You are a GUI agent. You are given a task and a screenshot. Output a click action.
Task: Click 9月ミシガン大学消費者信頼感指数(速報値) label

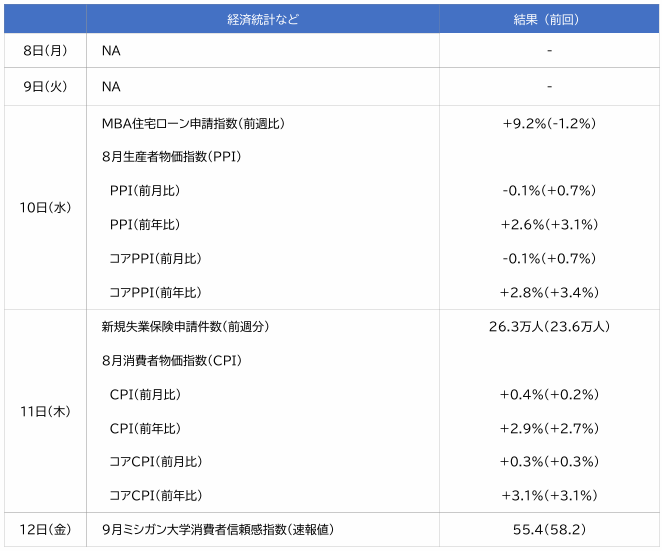point(218,529)
